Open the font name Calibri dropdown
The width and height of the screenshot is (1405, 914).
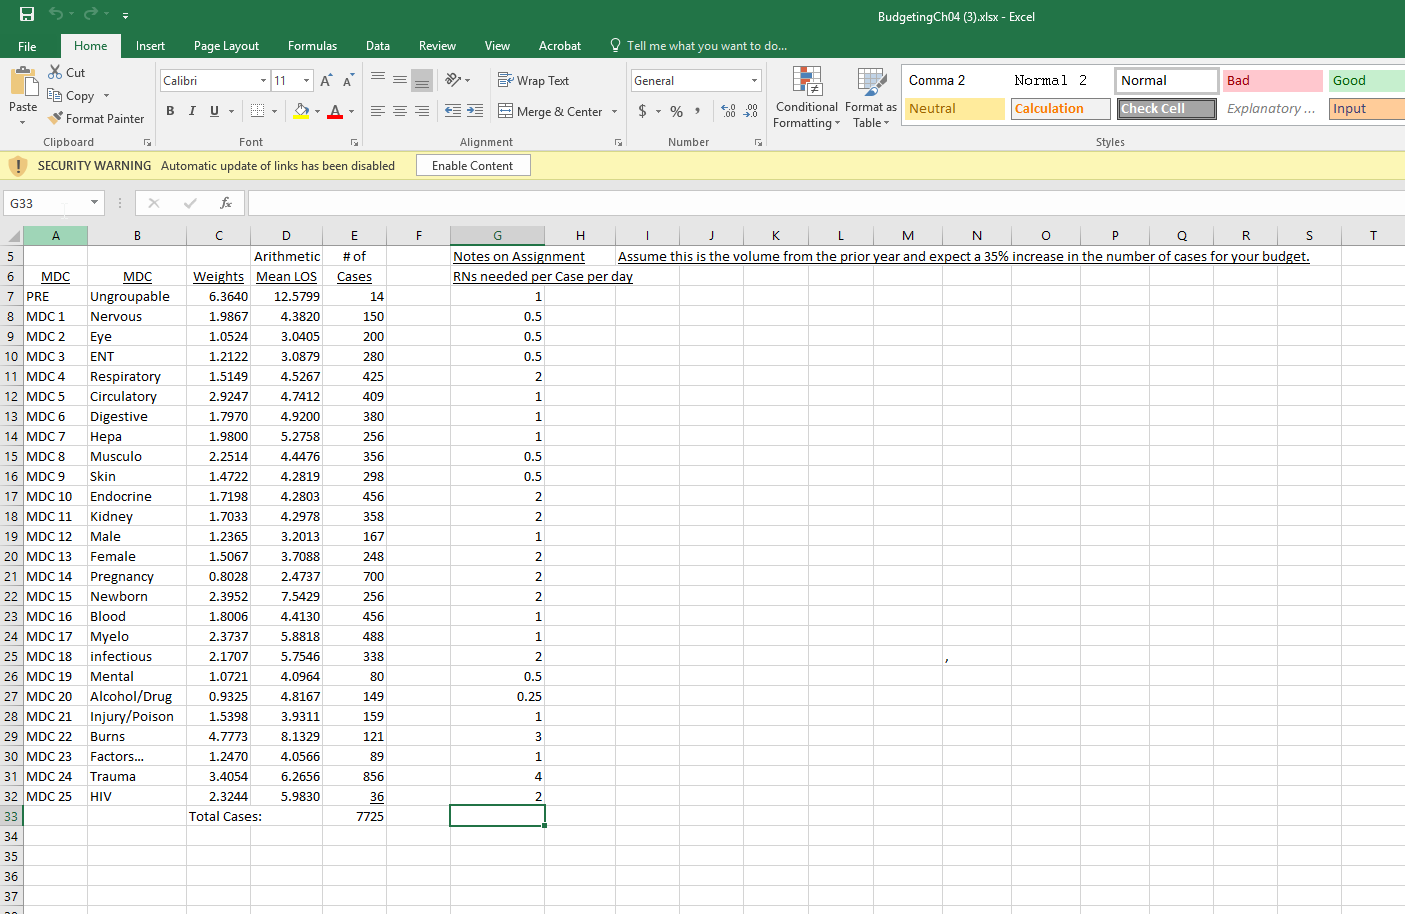263,81
